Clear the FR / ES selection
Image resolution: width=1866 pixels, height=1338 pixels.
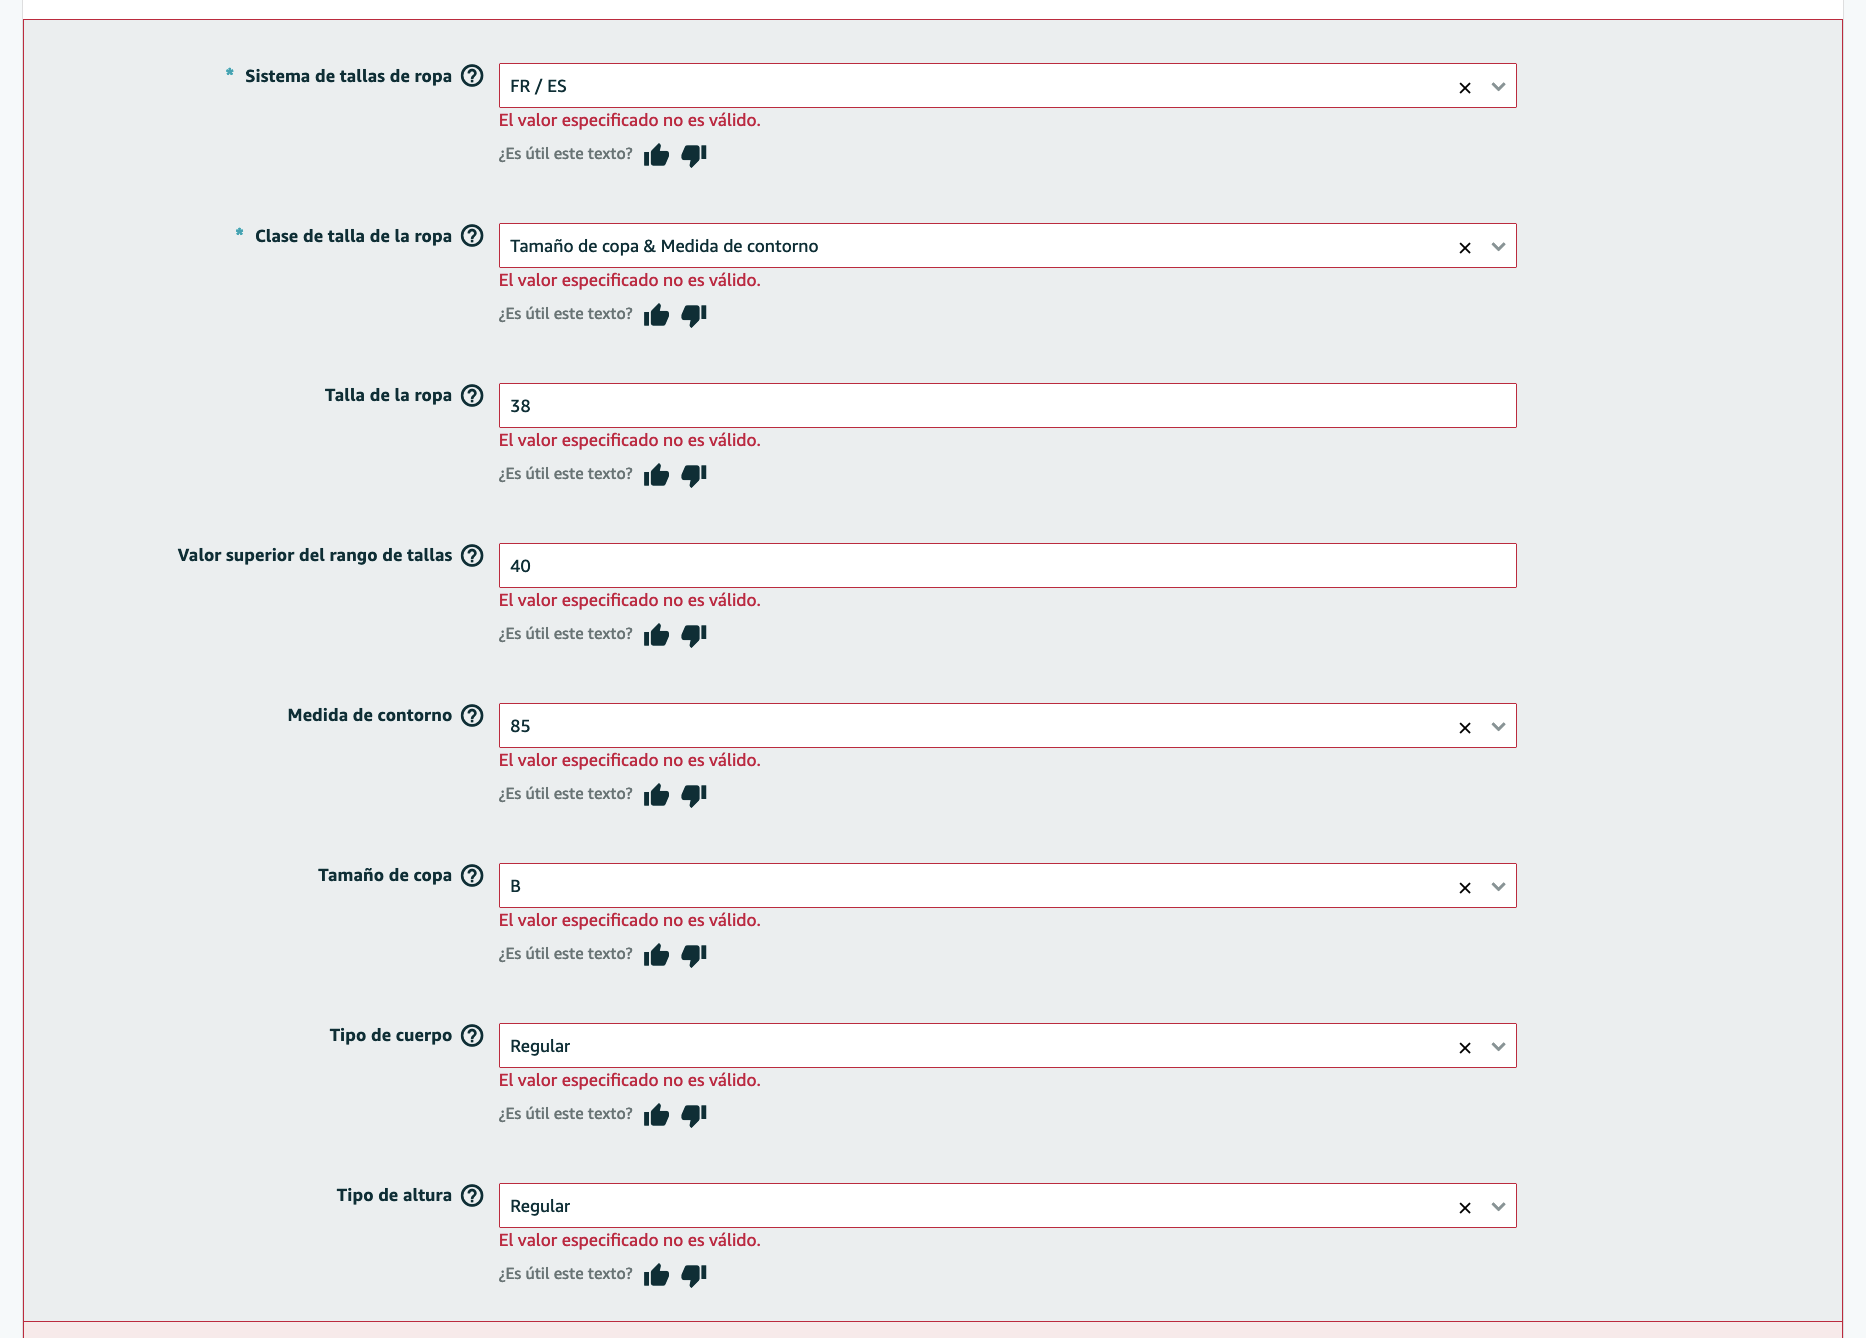[x=1465, y=88]
